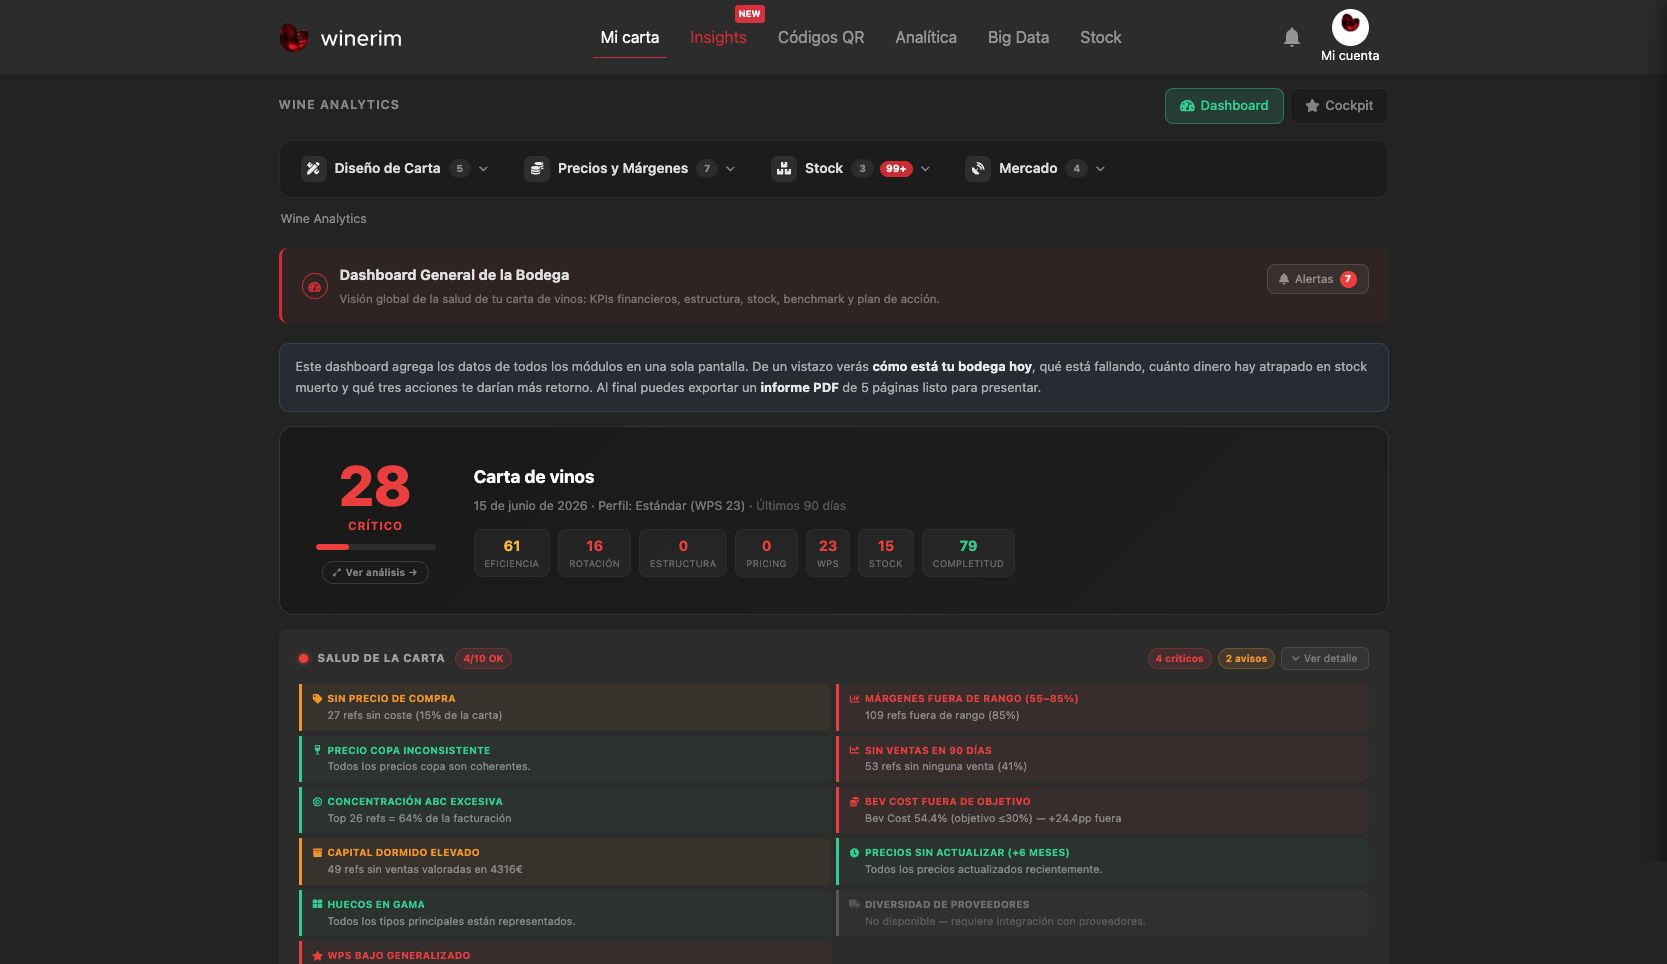Screen dimensions: 1667x964
Task: Click the Dashboard General gauge icon
Action: pos(315,286)
